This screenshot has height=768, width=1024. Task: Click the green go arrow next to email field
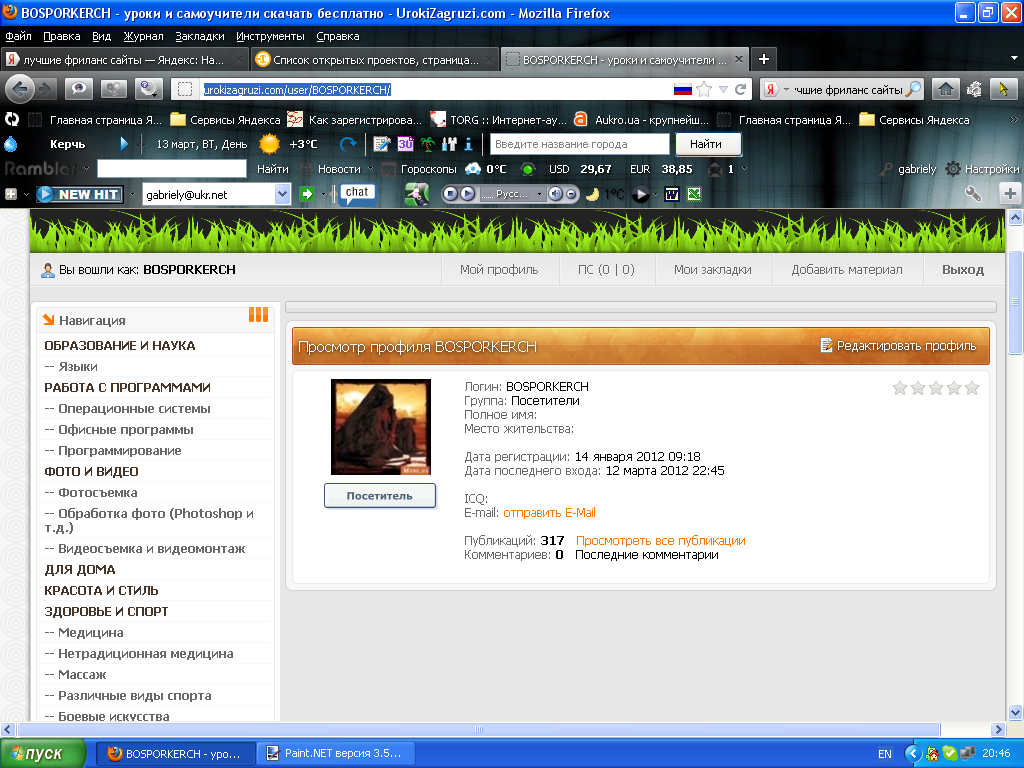[x=306, y=194]
